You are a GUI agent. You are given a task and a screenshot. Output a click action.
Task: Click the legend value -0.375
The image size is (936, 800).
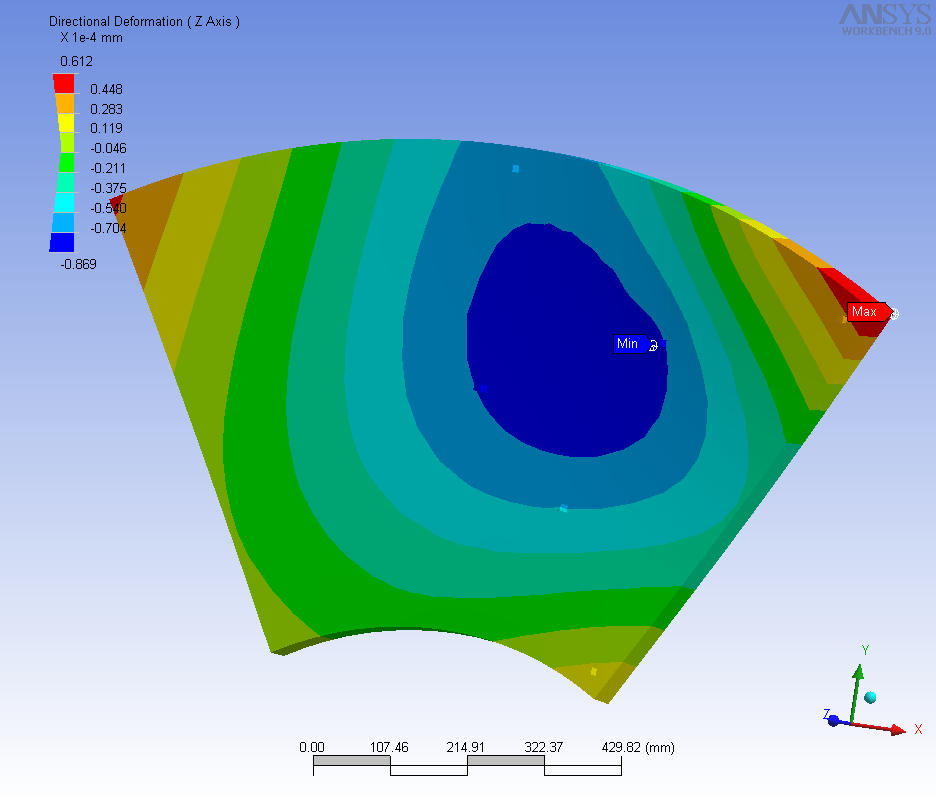click(x=108, y=189)
